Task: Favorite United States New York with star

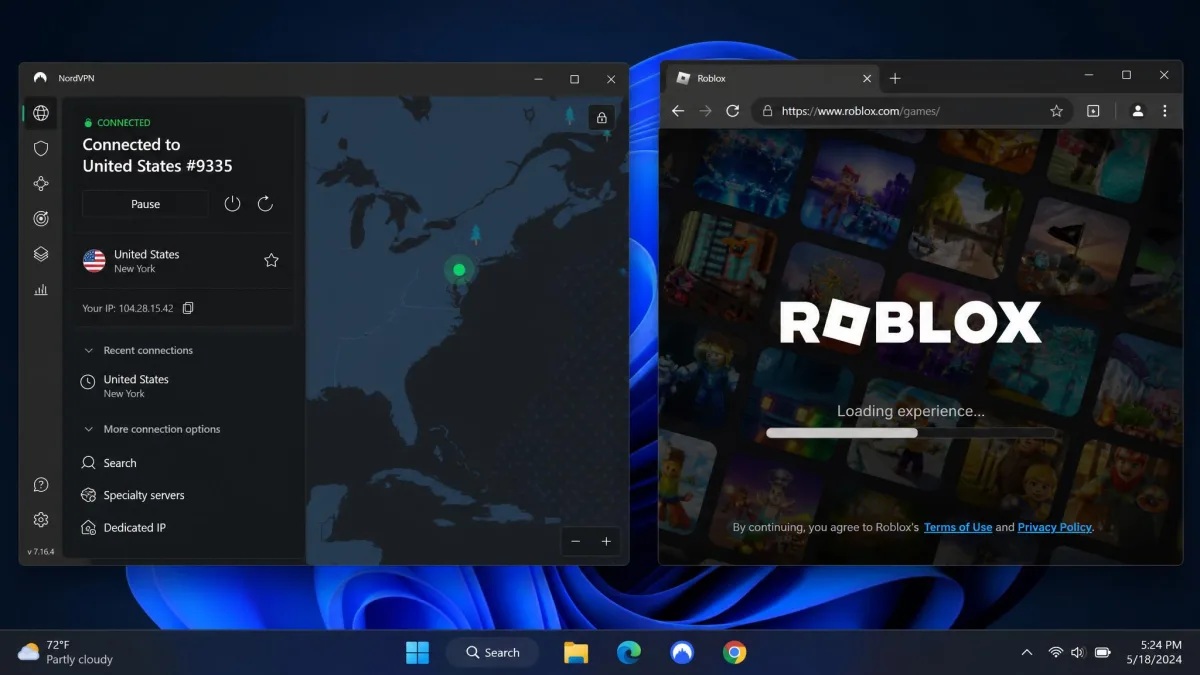Action: point(271,260)
